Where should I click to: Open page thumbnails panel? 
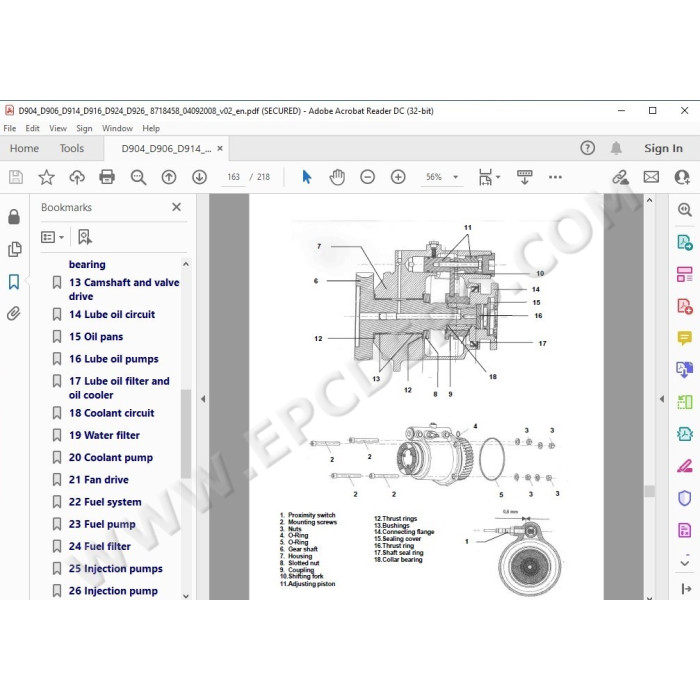[x=14, y=250]
